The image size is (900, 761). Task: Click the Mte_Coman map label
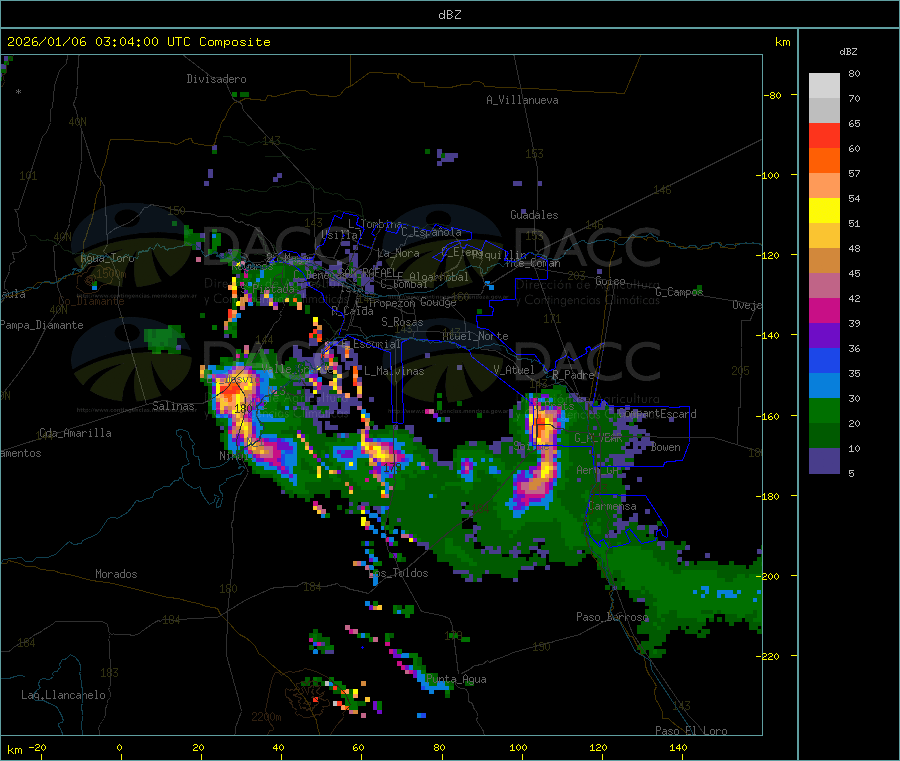point(533,263)
